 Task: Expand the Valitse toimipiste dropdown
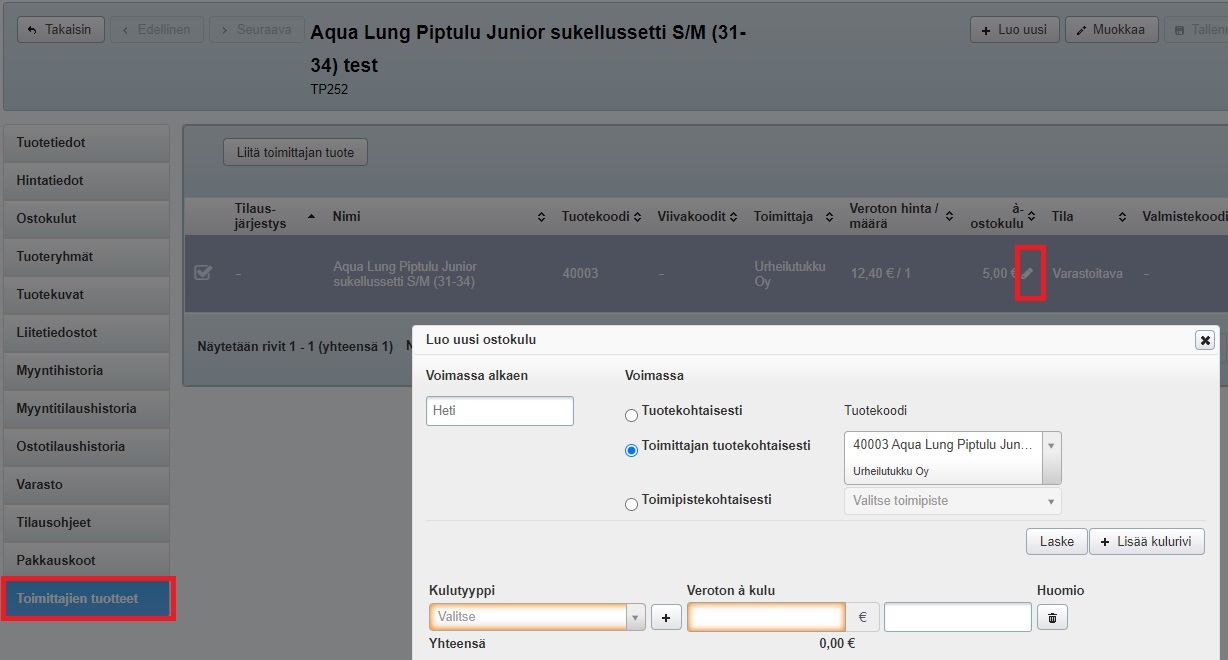coord(952,501)
